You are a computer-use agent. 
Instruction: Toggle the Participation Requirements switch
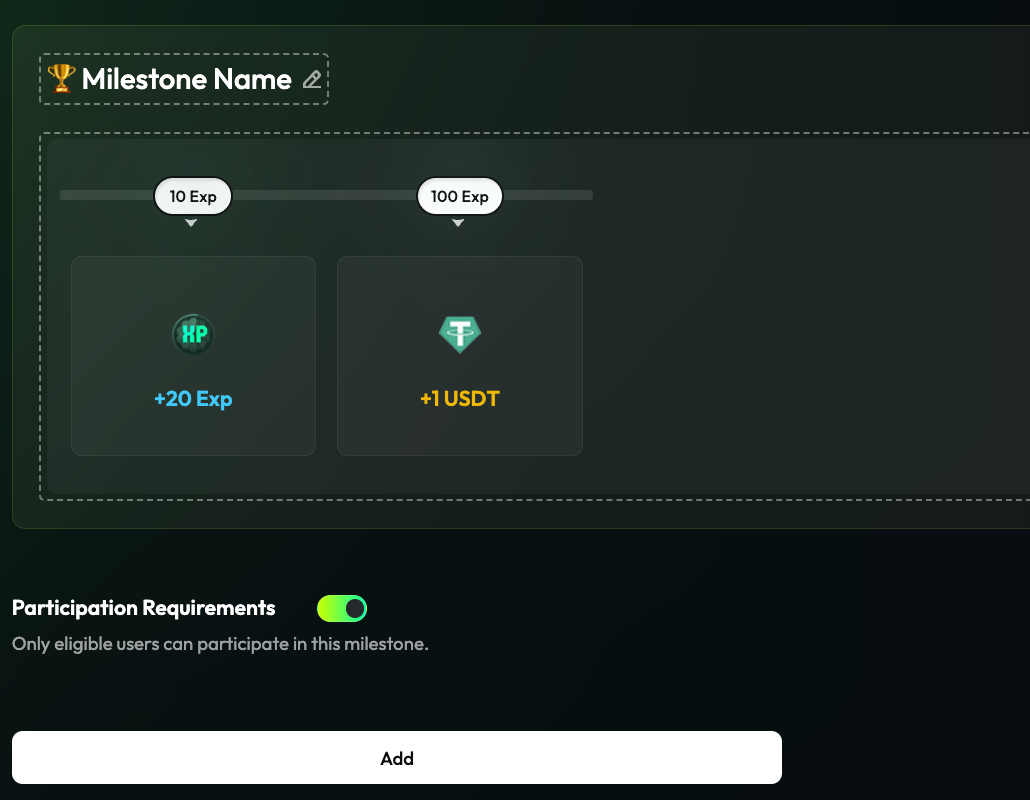[342, 608]
